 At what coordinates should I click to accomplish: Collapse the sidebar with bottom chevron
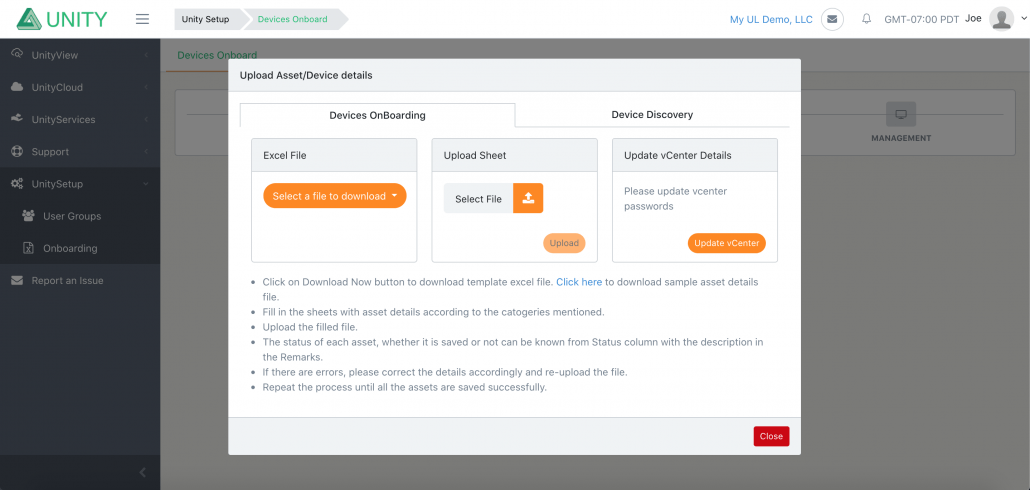pyautogui.click(x=143, y=472)
